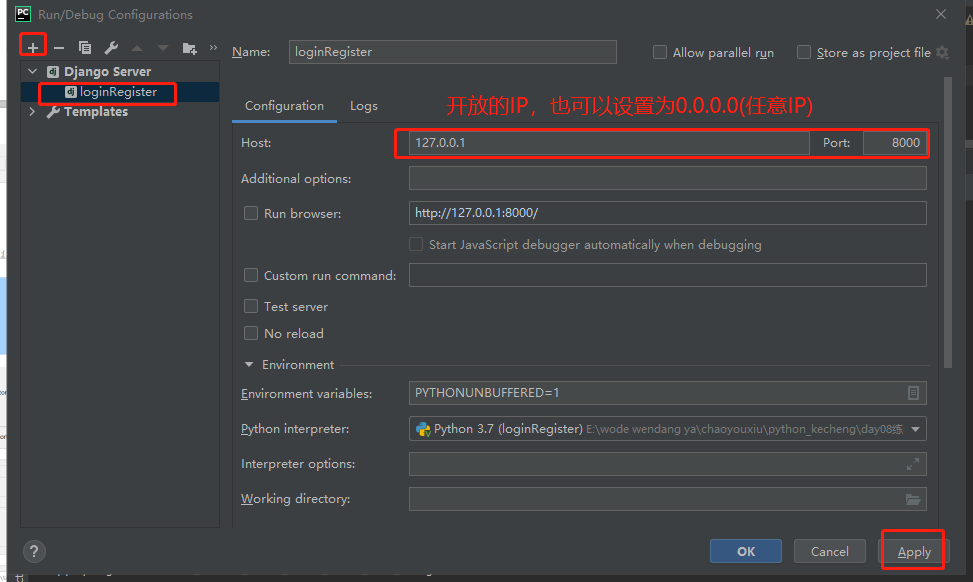The image size is (973, 582).
Task: Switch to the Configuration tab
Action: coord(284,106)
